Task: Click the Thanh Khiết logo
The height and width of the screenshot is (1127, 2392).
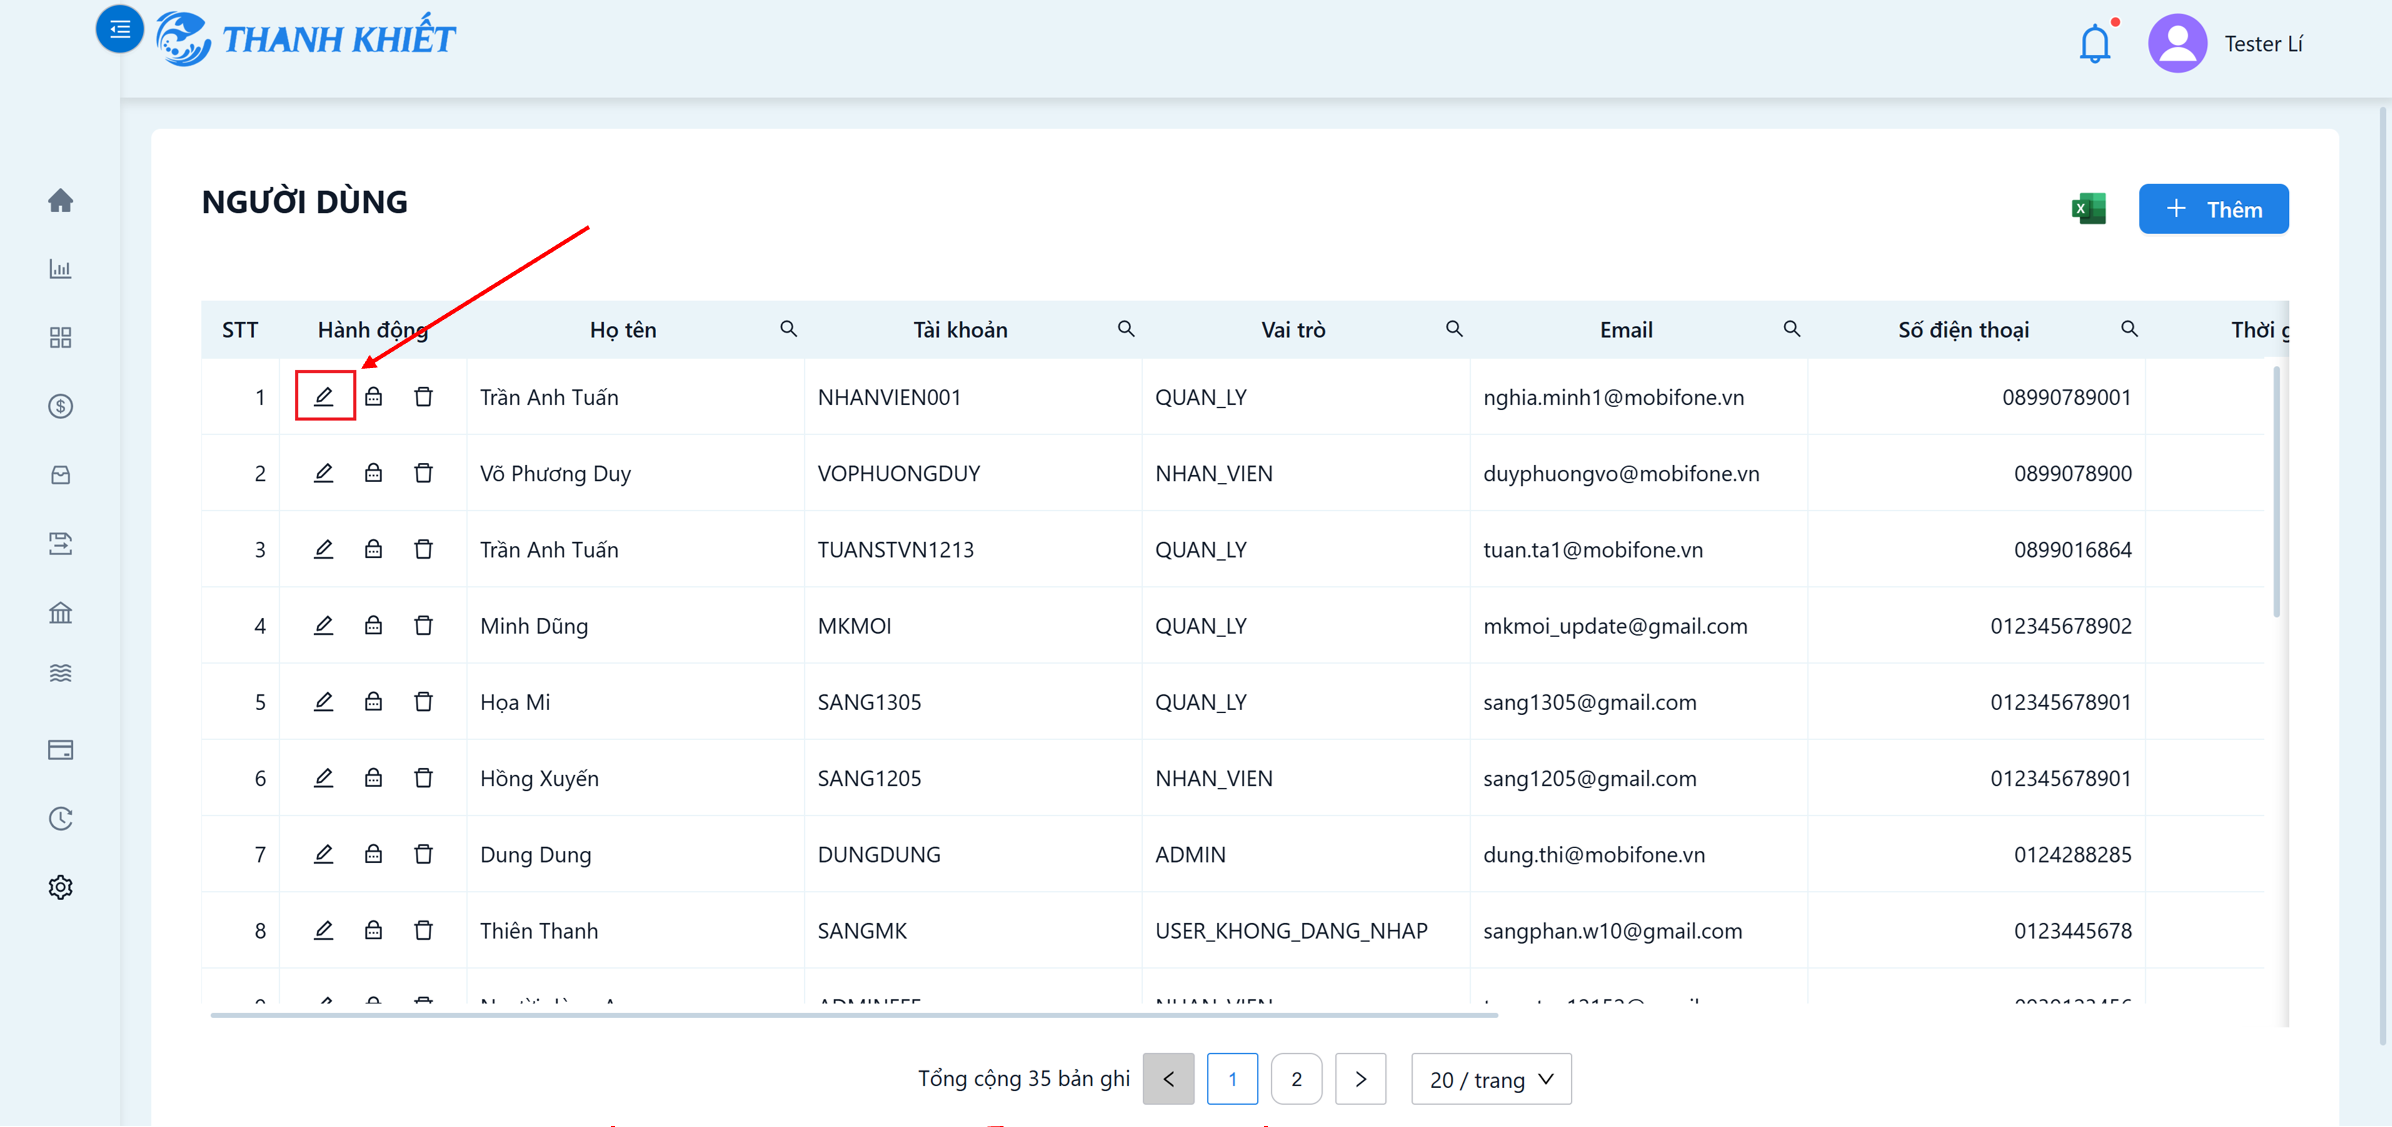Action: coord(306,39)
